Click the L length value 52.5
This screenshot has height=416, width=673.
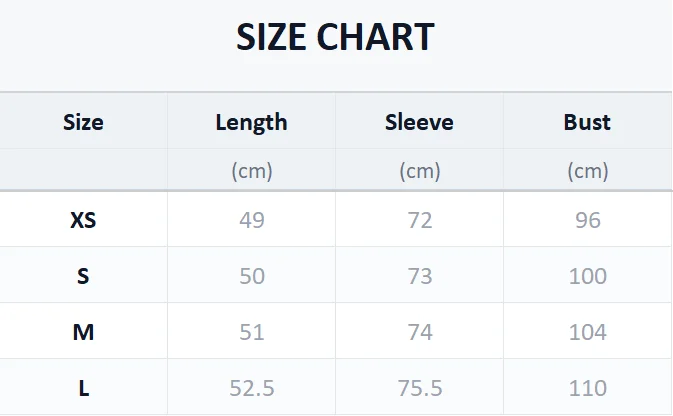(252, 388)
